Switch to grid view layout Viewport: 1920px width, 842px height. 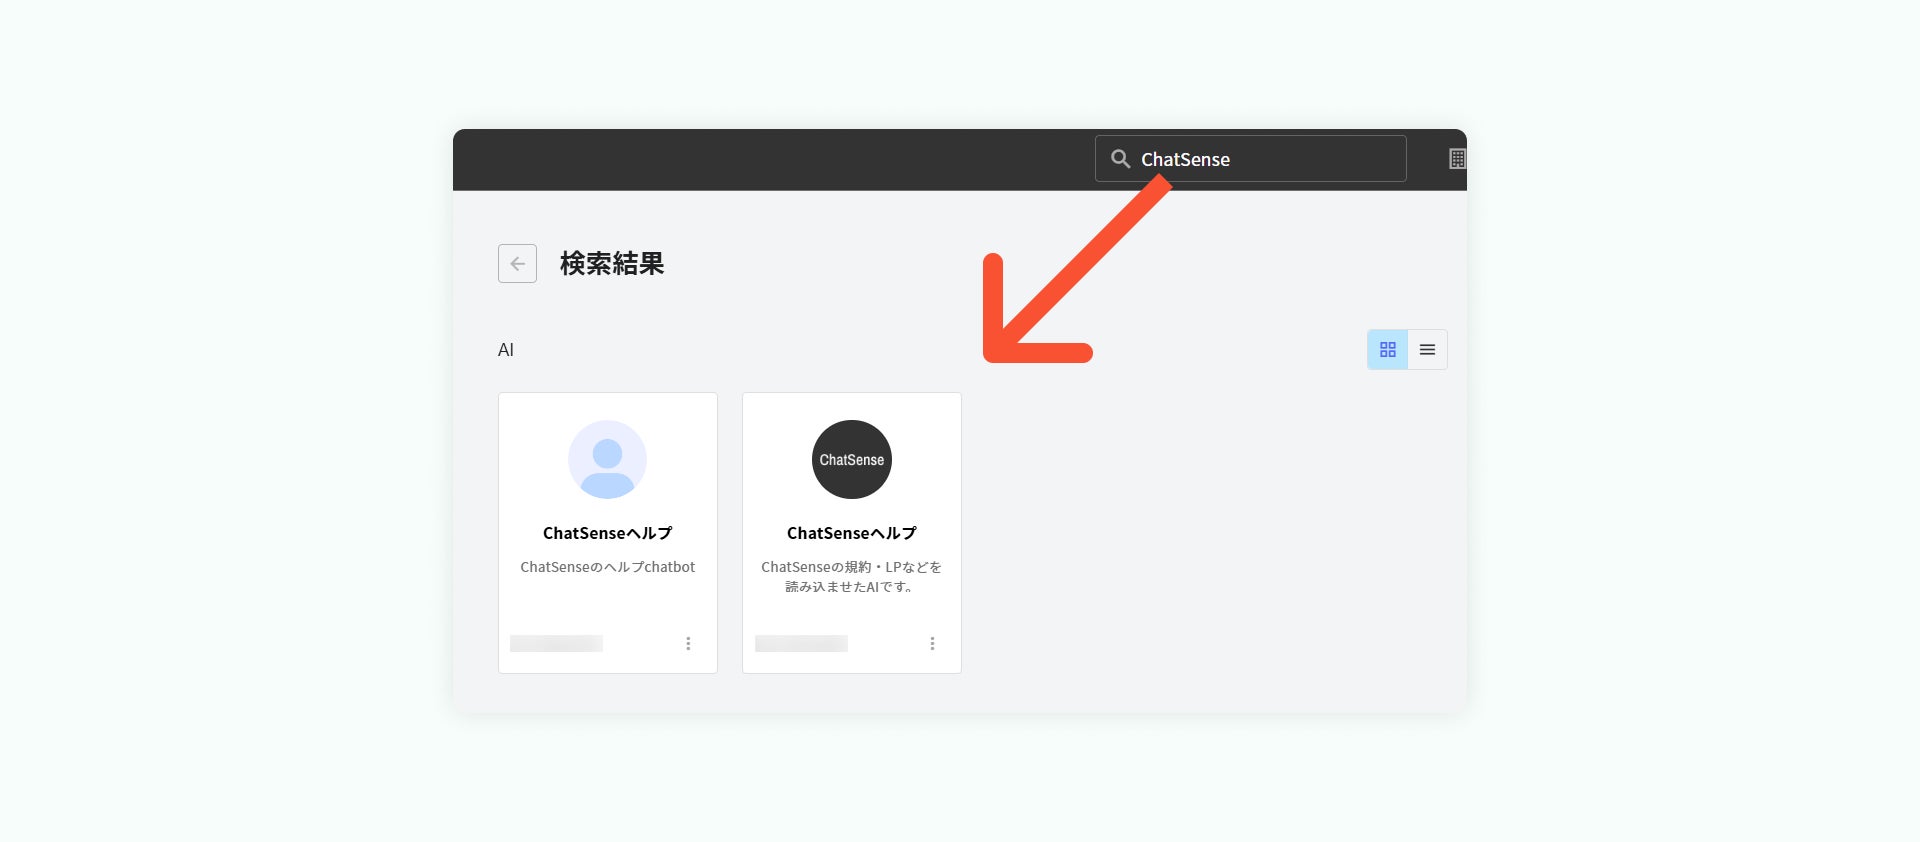[1387, 350]
